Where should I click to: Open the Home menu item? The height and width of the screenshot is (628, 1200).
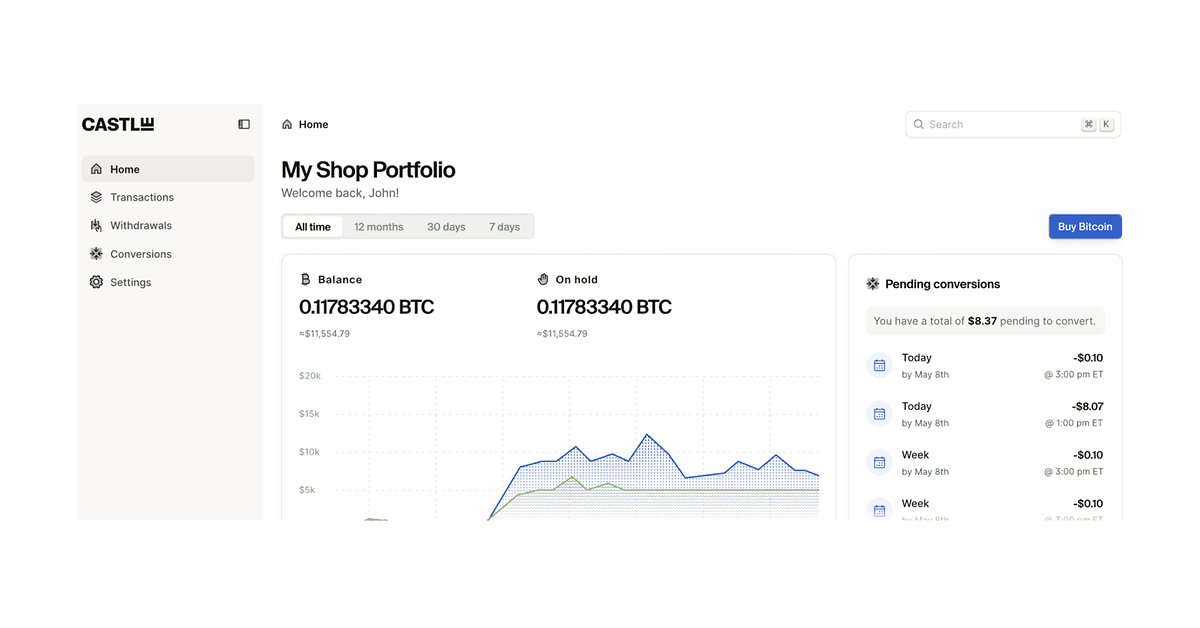coord(168,169)
